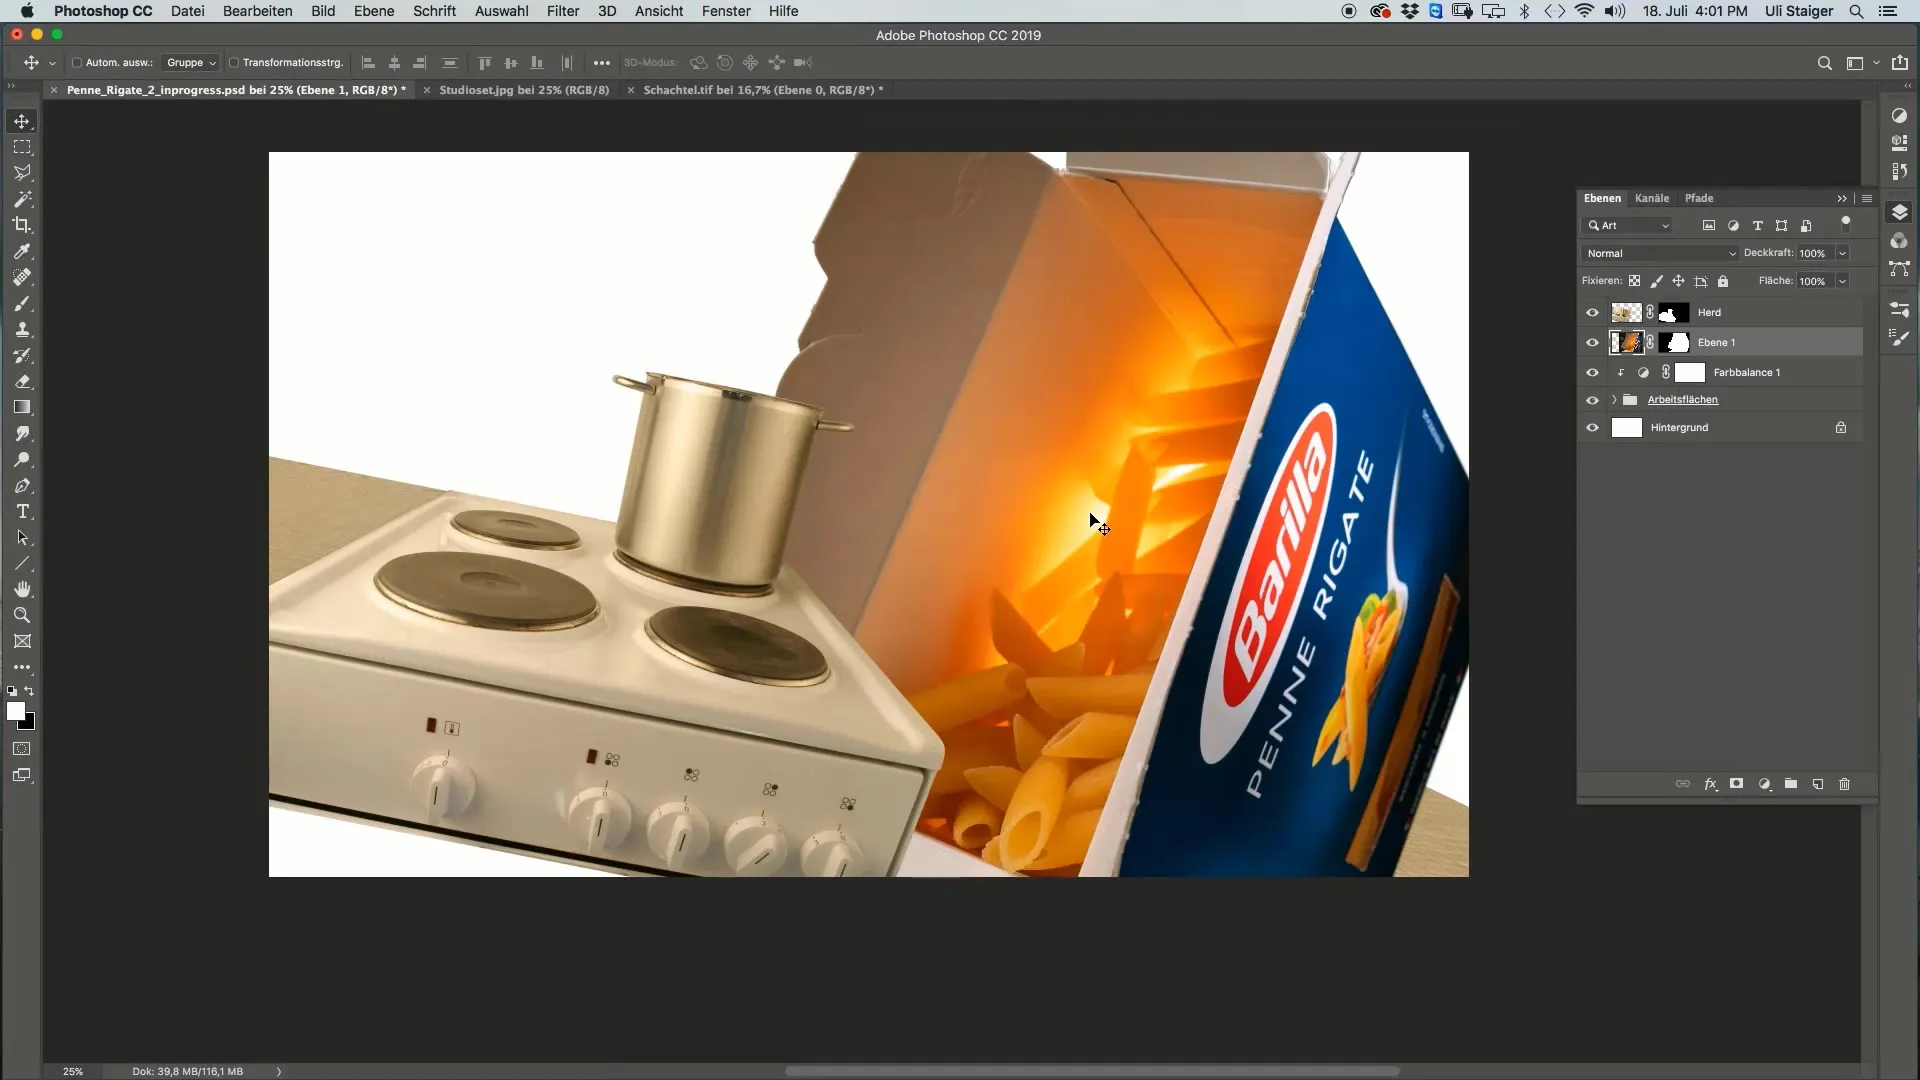
Task: Hide the Ebene 1 layer
Action: [x=1592, y=342]
